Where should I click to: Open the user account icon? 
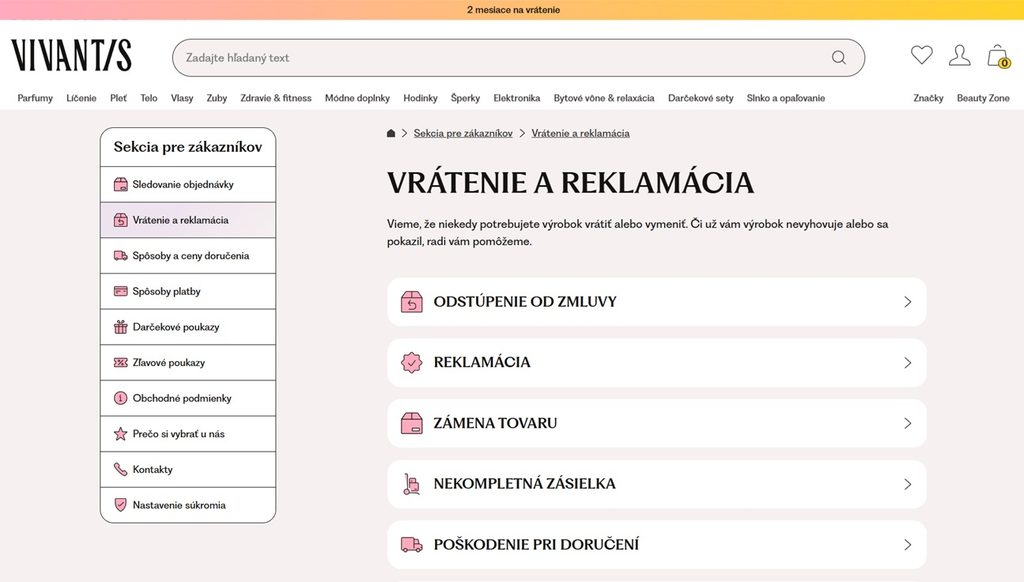tap(959, 56)
